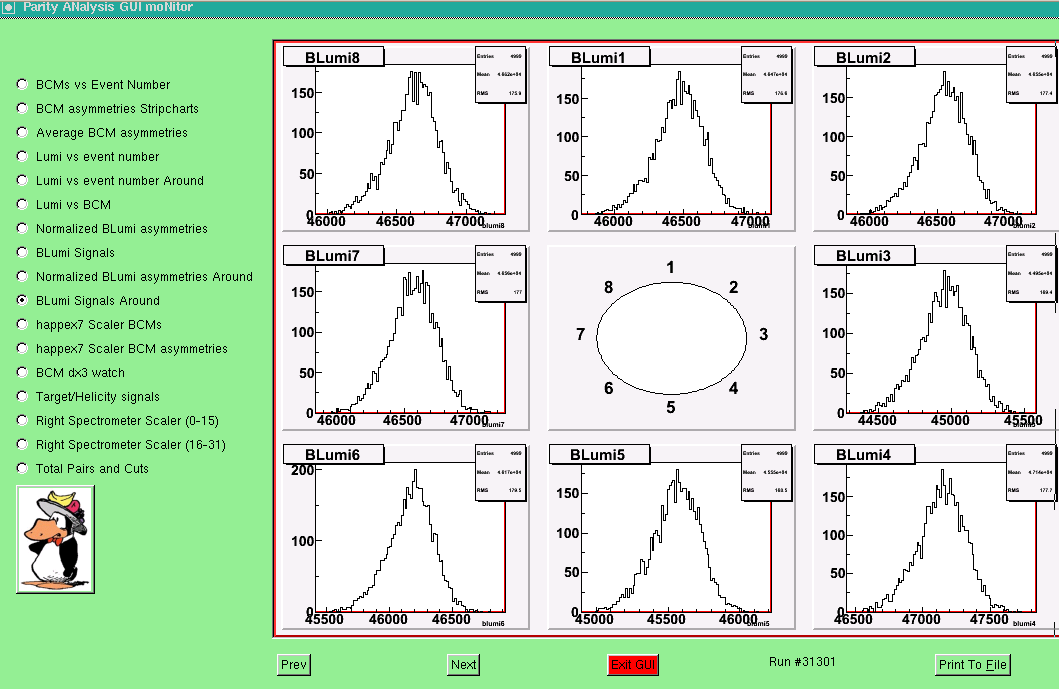Select the BCMs vs Event Number radio button
Screen dimensions: 1059x689
coord(22,84)
